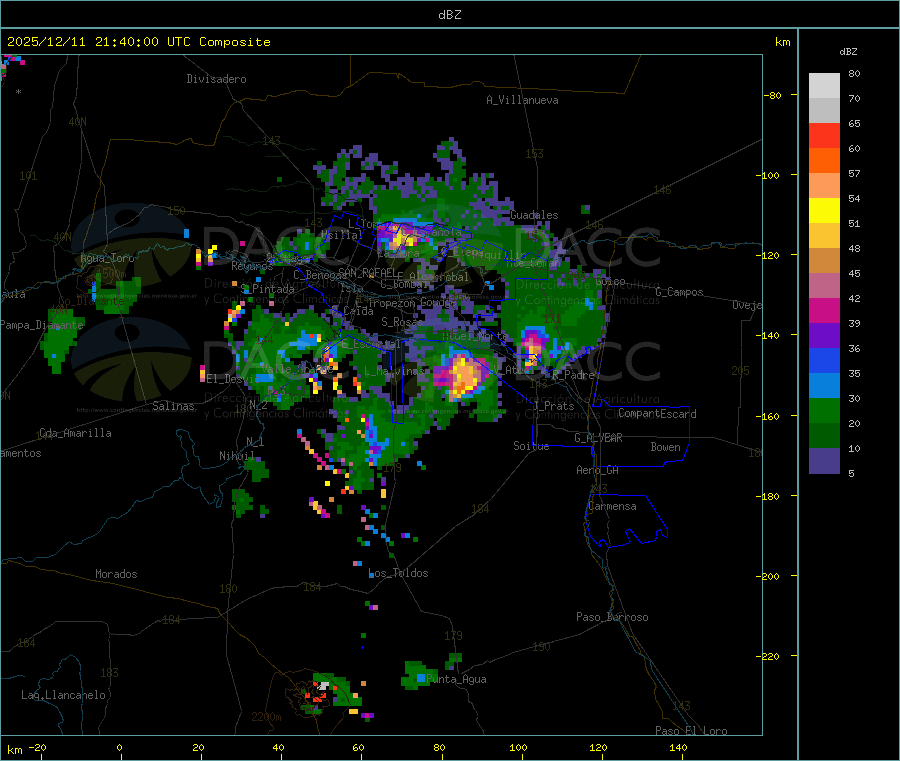900x761 pixels.
Task: Click the R_Padre location label
Action: [x=573, y=375]
